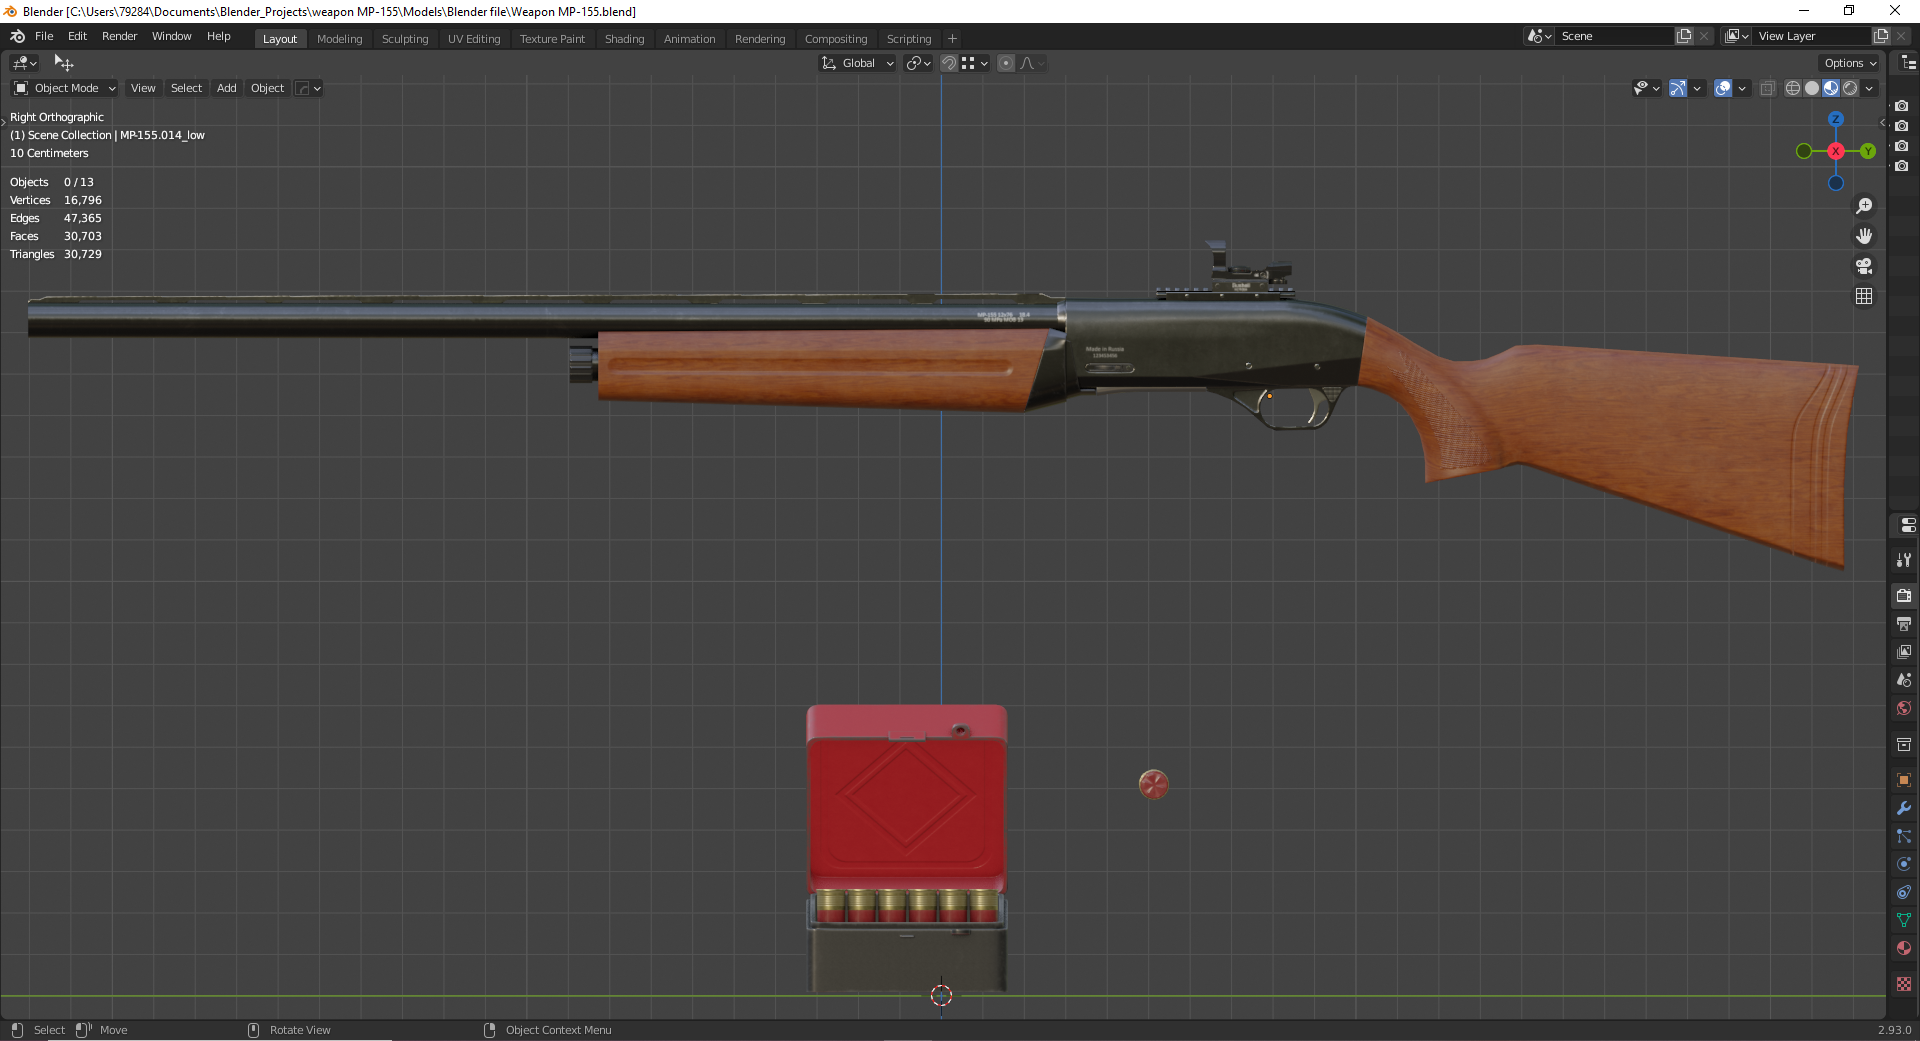Viewport: 1920px width, 1041px height.
Task: Open the Texture properties checker tab
Action: coord(1904,984)
